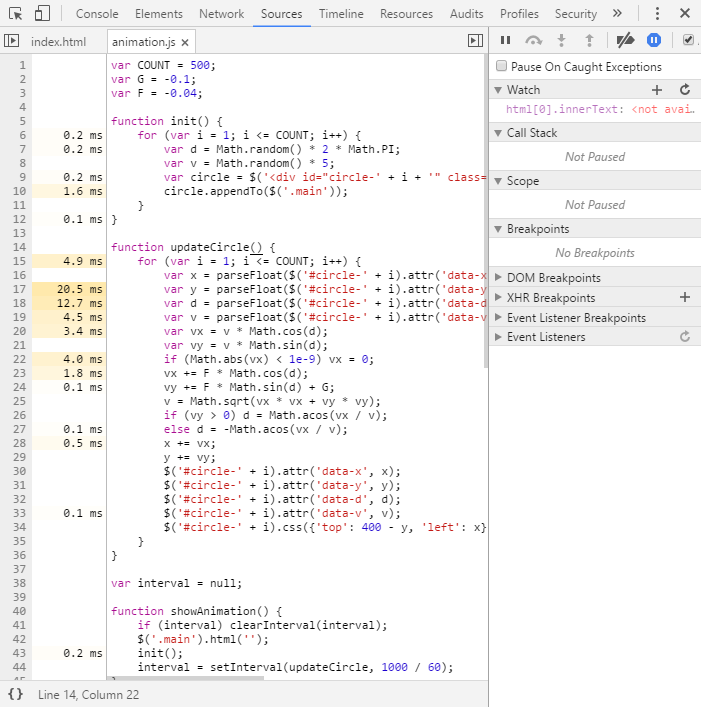Screen dimensions: 701x707
Task: Click the inspect element picker icon
Action: click(x=14, y=14)
